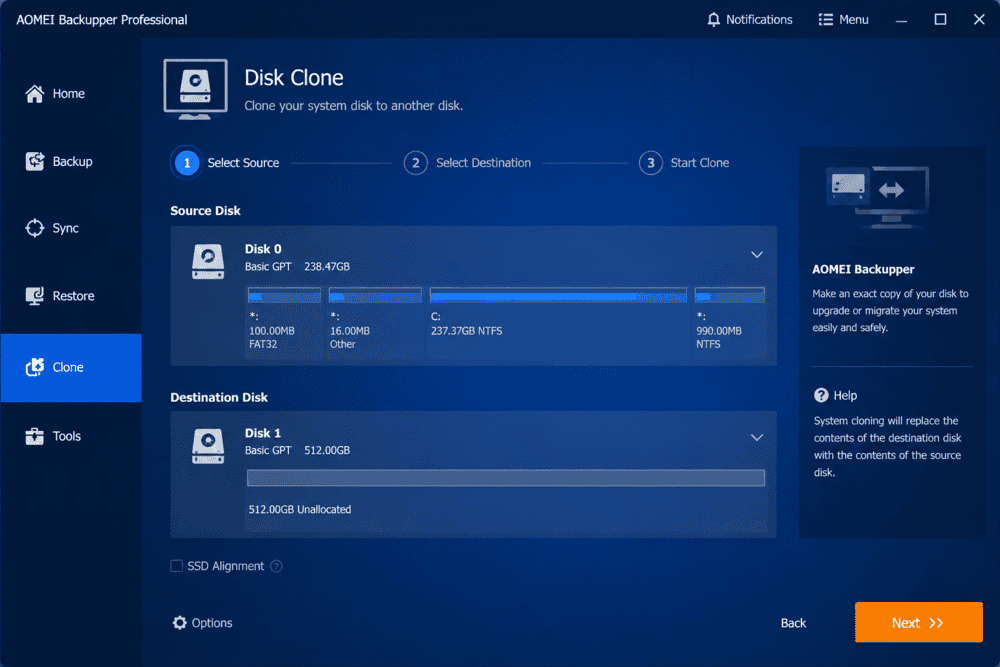Image resolution: width=1000 pixels, height=667 pixels.
Task: Click the Menu list icon
Action: (825, 20)
